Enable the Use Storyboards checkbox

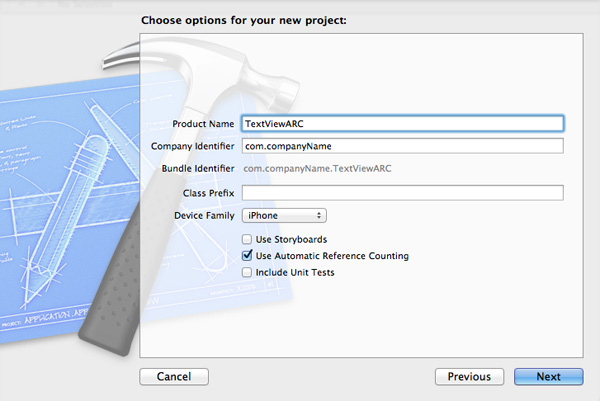click(x=247, y=240)
